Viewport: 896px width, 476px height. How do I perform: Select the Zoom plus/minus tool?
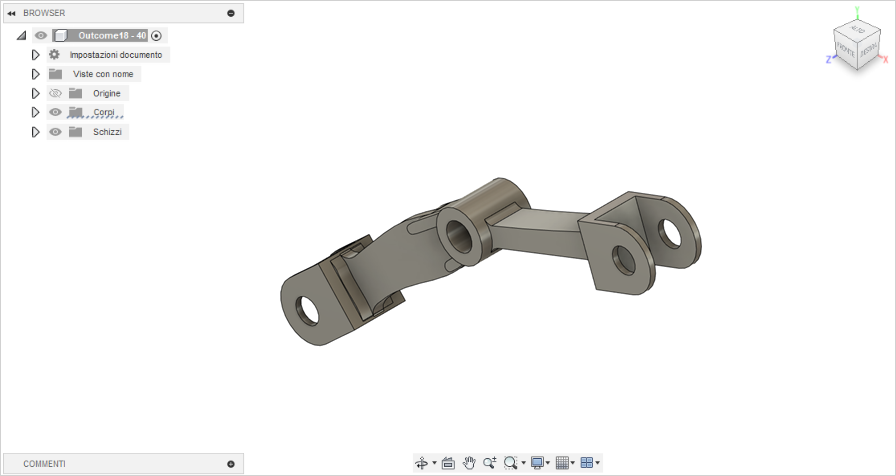click(489, 463)
